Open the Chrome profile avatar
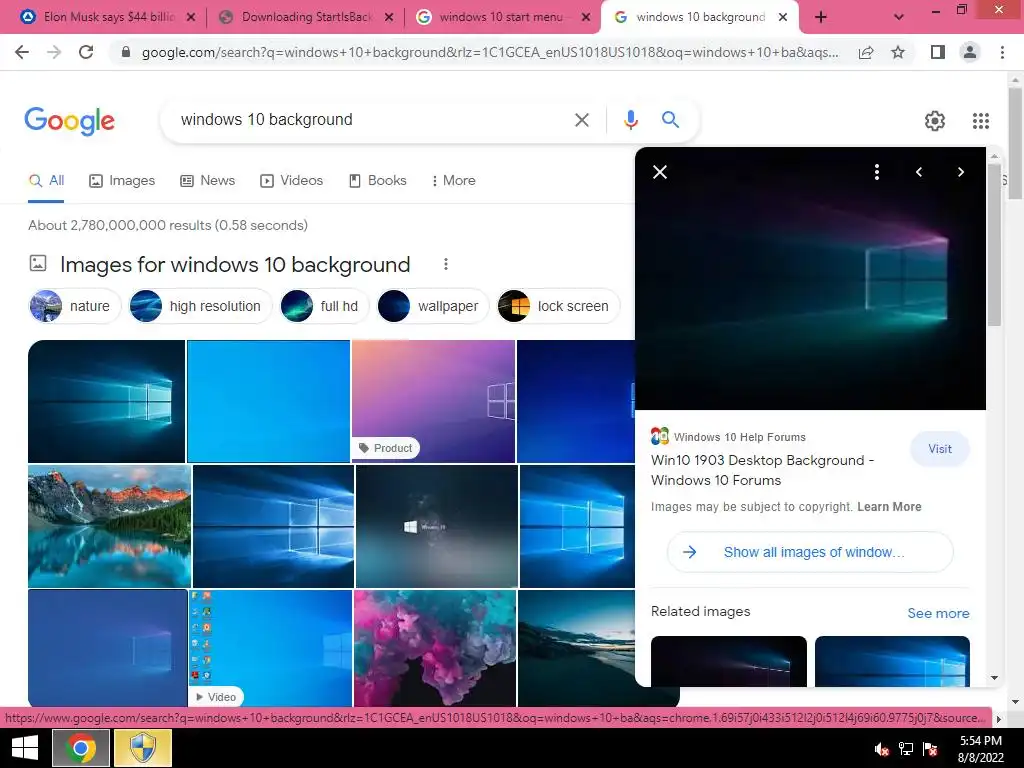 pos(970,52)
